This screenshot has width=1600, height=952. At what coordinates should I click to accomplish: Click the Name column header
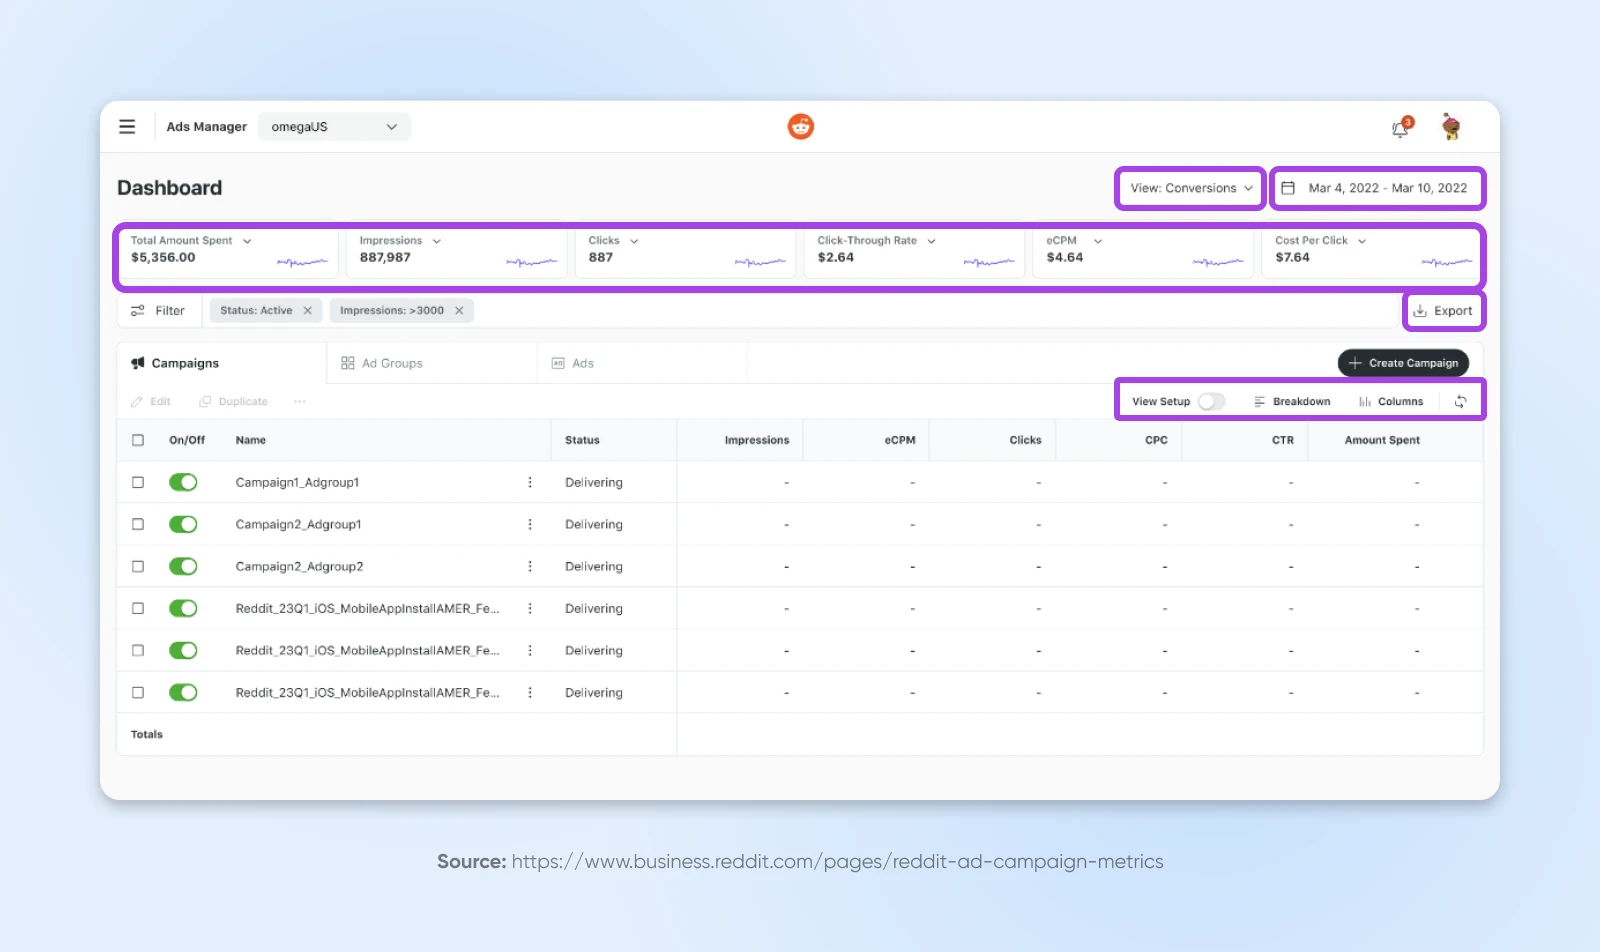coord(251,441)
